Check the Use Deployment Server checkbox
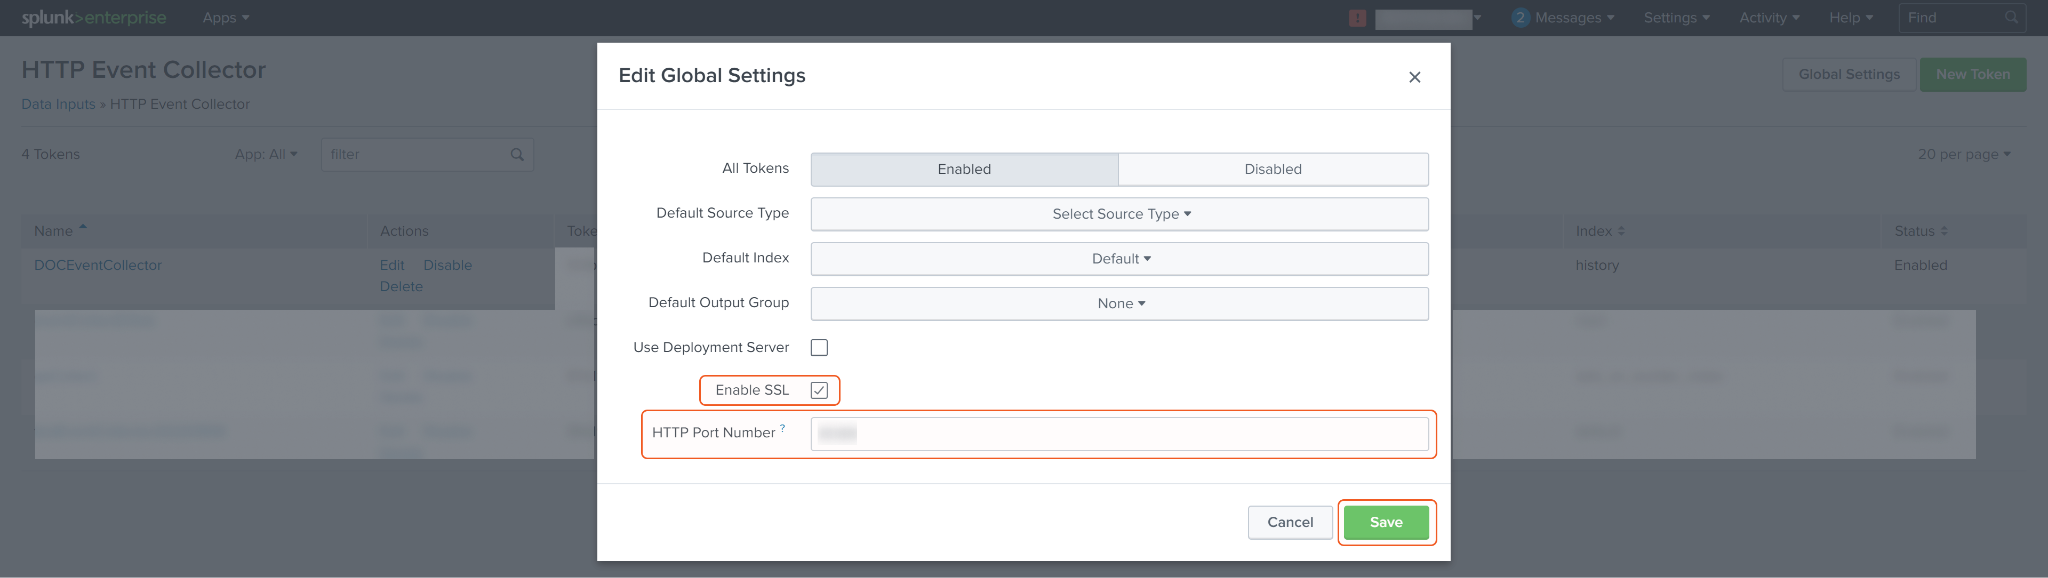 [819, 347]
